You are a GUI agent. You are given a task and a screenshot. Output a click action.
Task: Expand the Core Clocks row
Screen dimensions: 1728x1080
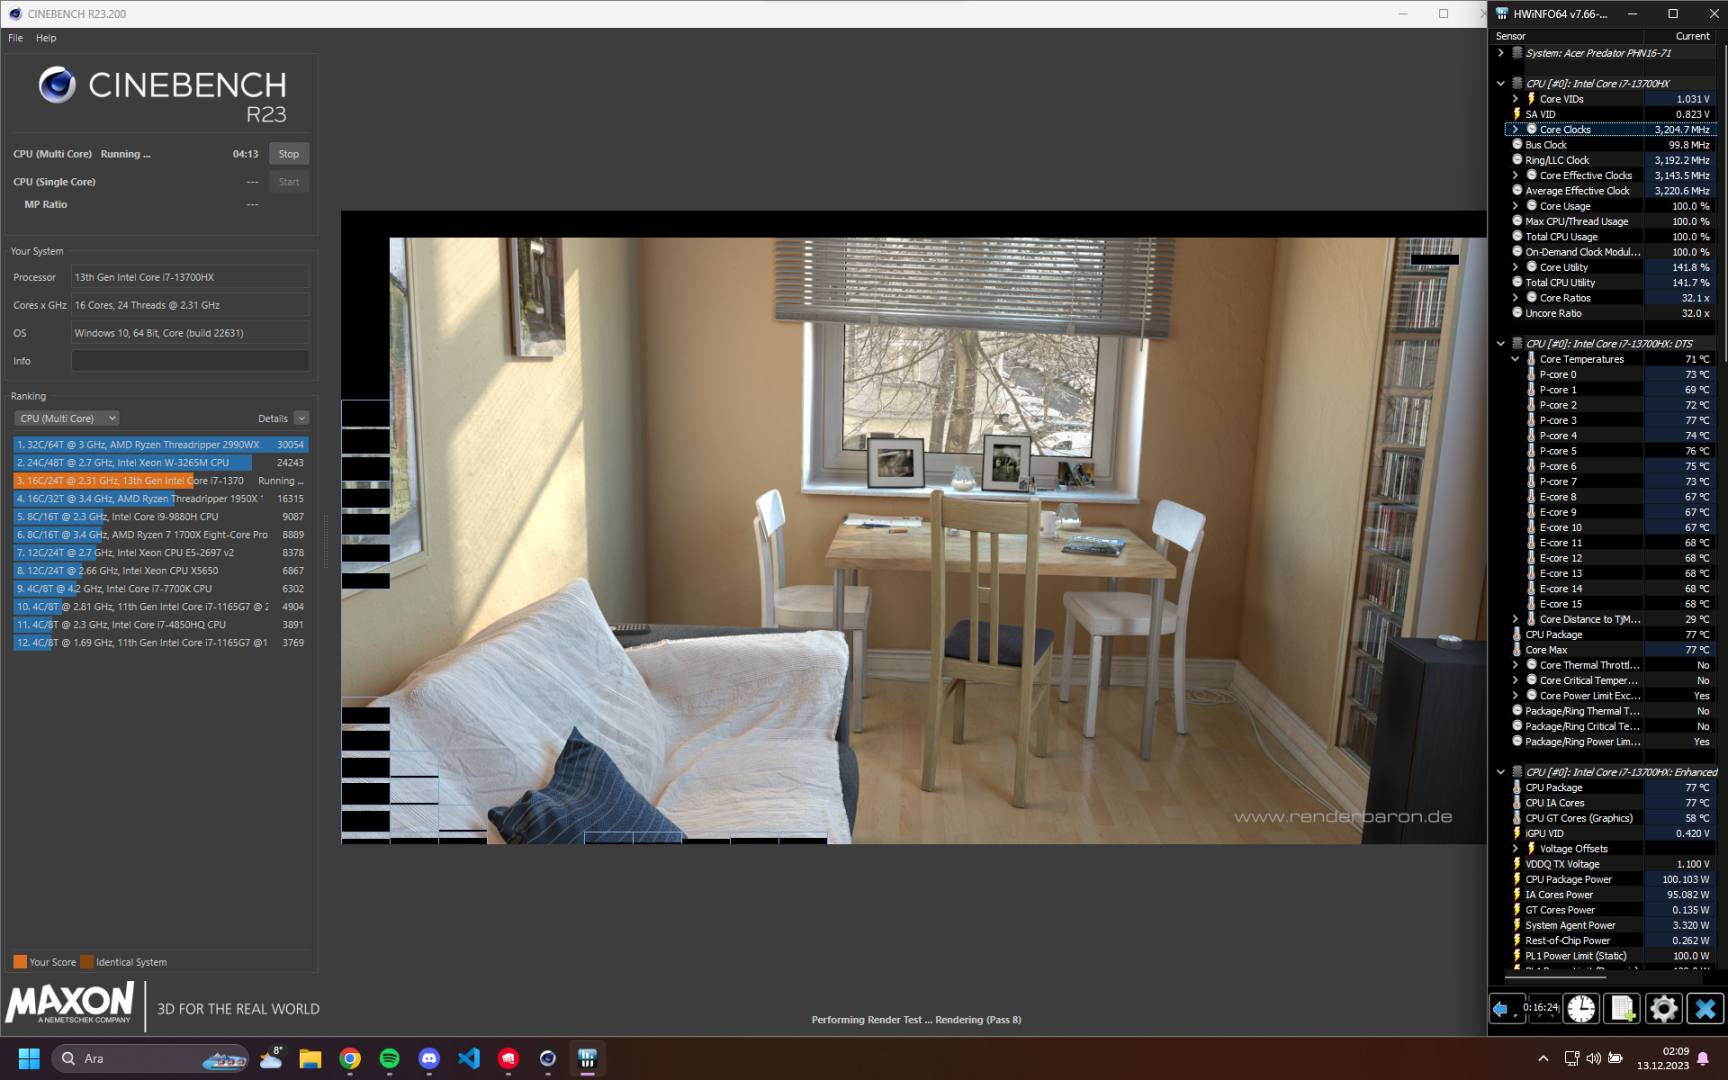pyautogui.click(x=1515, y=130)
